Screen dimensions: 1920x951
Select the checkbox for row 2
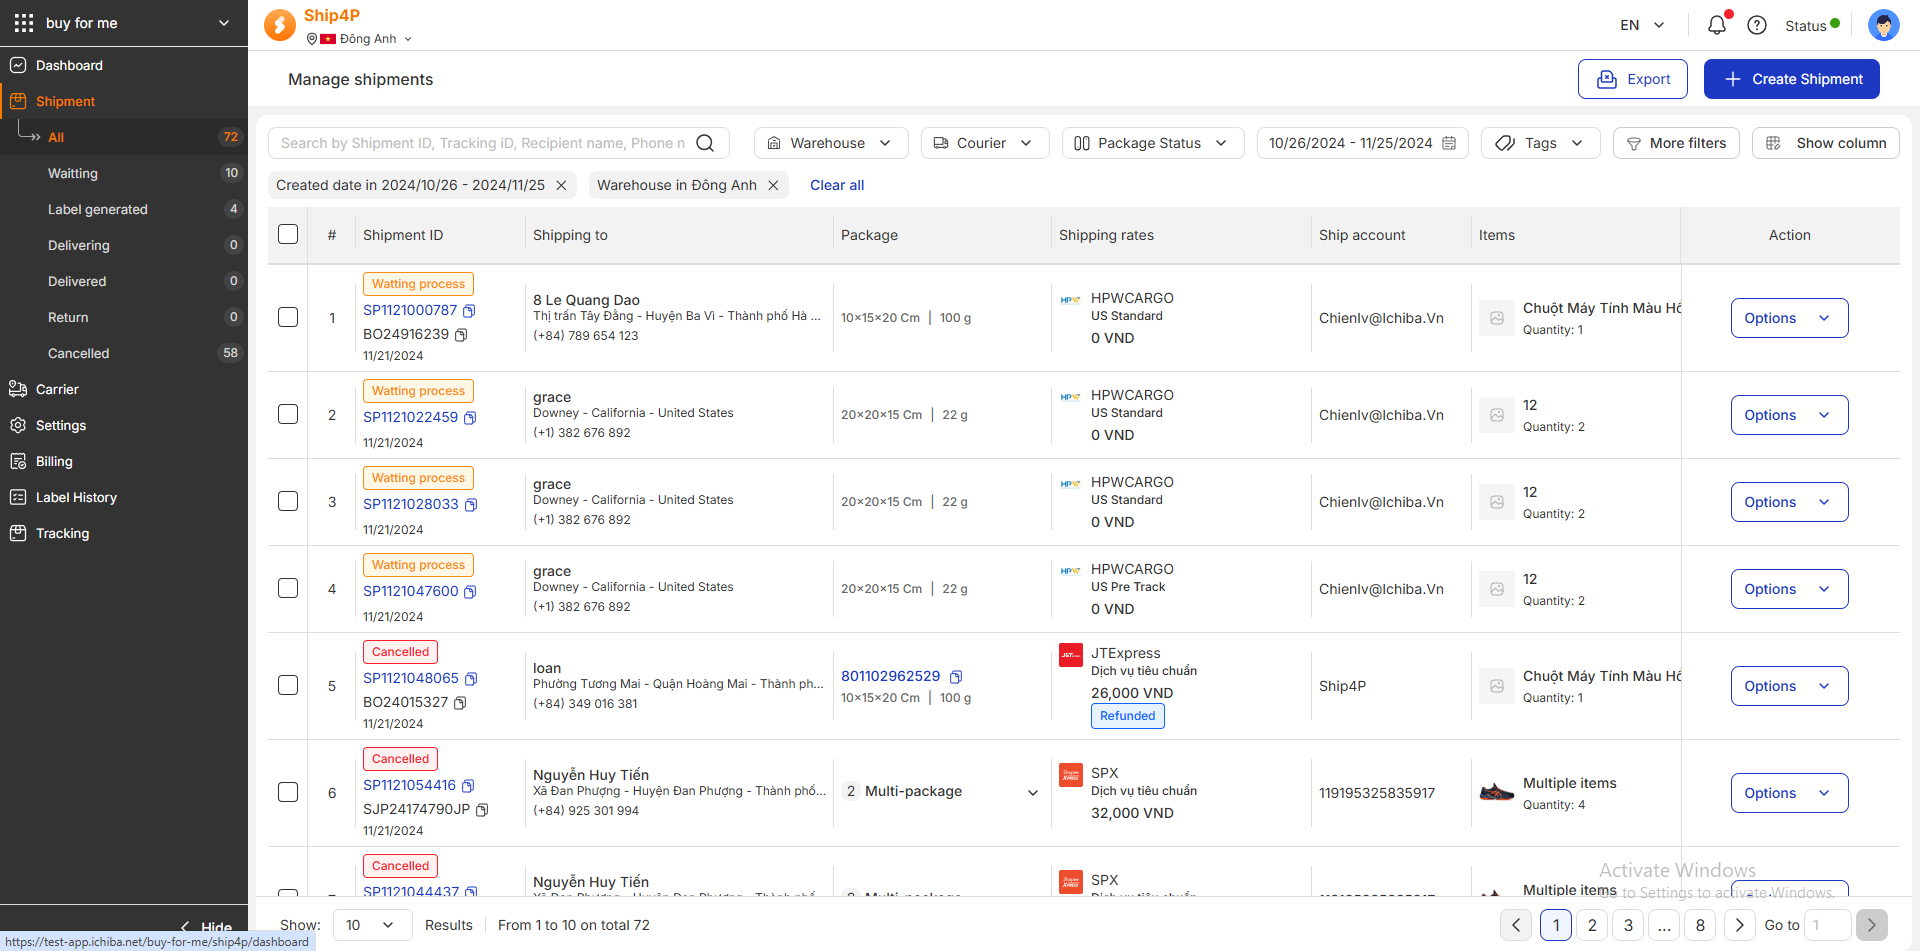(x=288, y=414)
